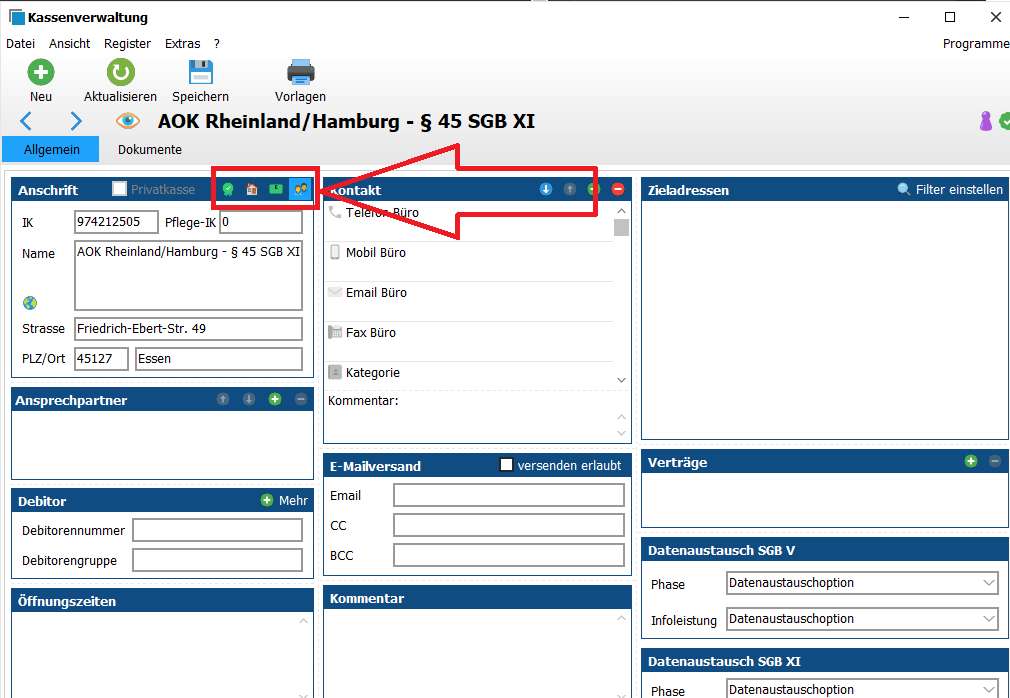Click the mobile icon next to Mobil Büro
Viewport: 1010px width, 698px height.
pyautogui.click(x=334, y=252)
